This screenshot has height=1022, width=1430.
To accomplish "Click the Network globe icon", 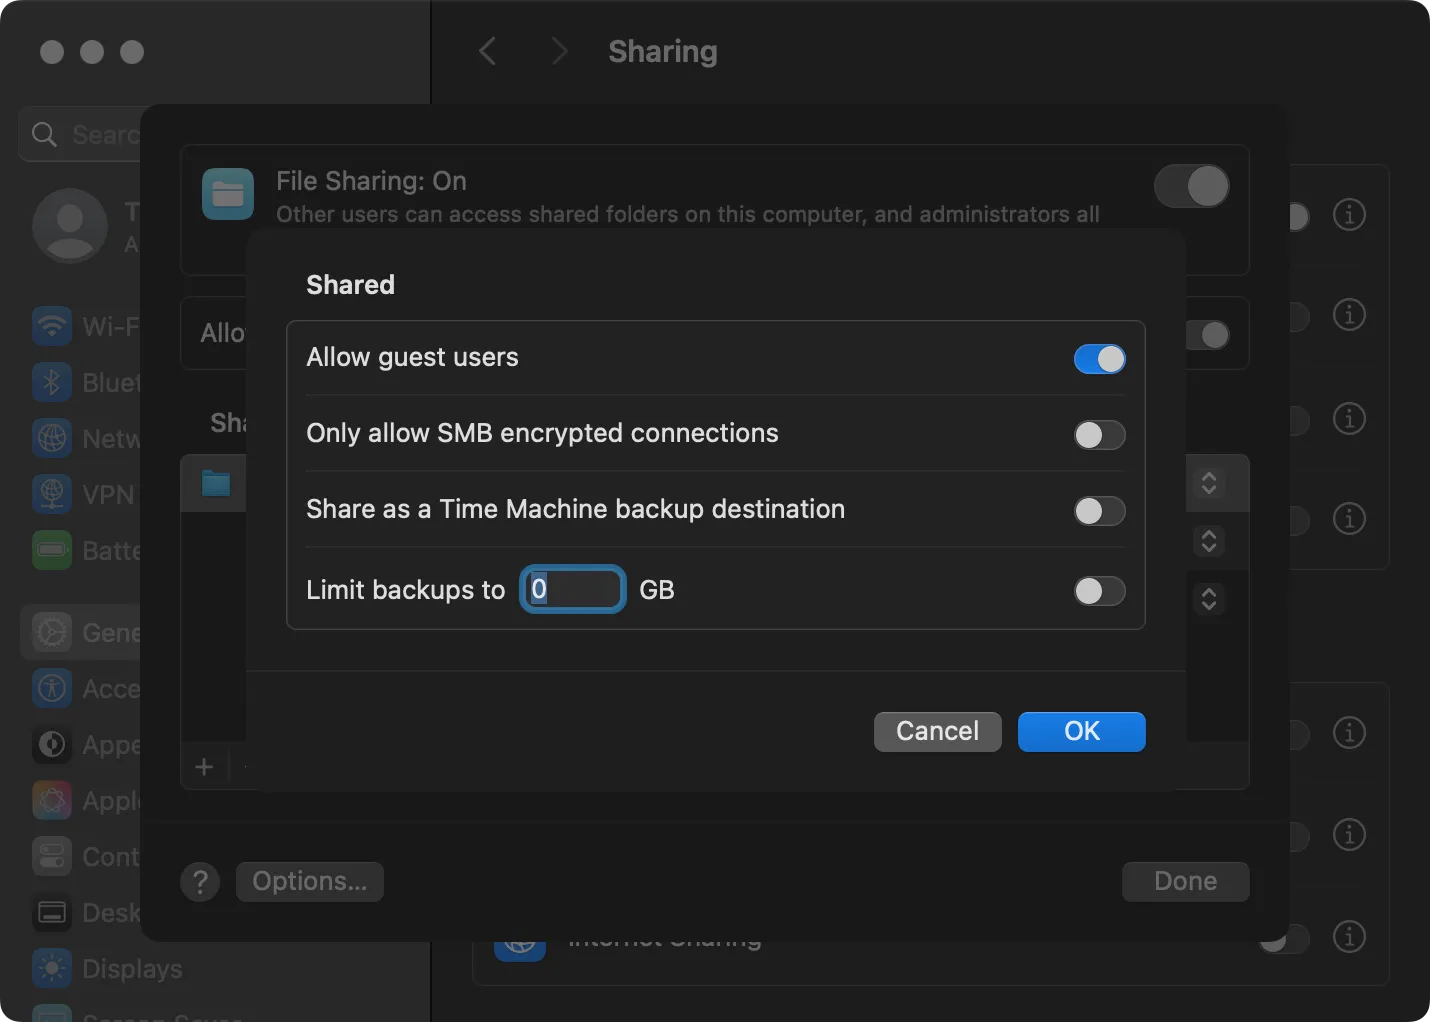I will tap(52, 438).
